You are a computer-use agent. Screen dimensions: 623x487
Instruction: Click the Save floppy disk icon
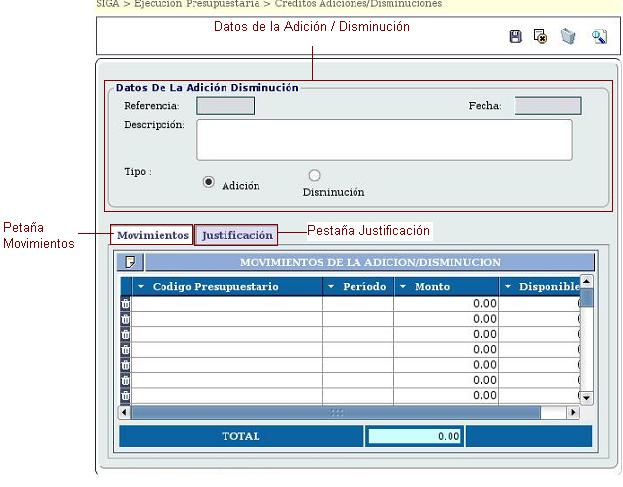pos(516,37)
